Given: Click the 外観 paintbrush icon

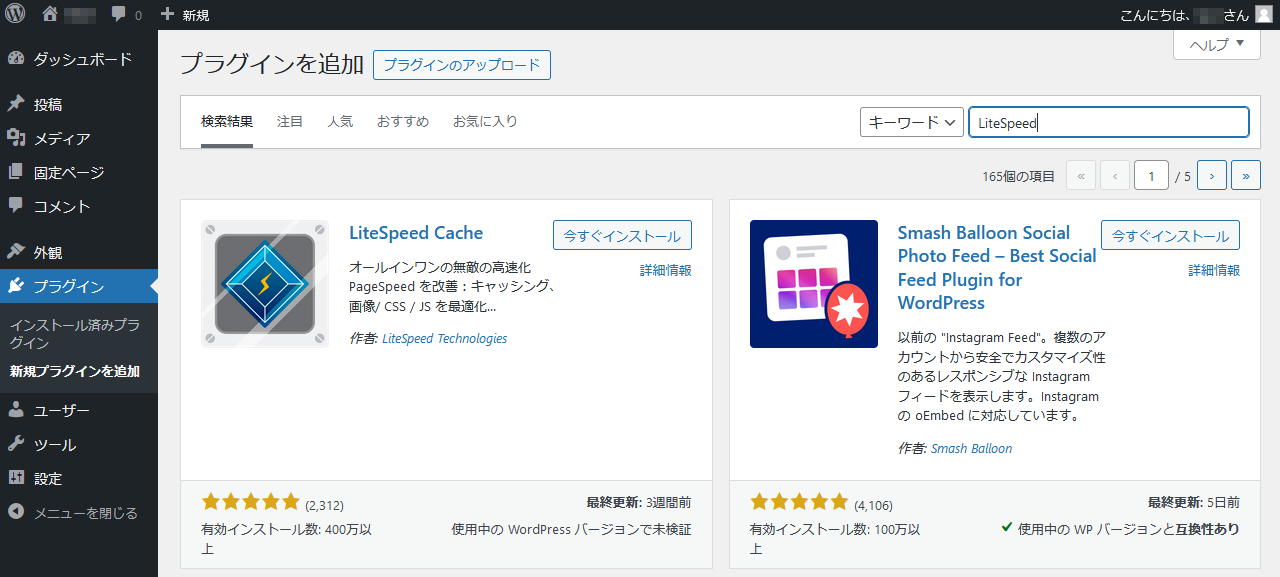Looking at the screenshot, I should [x=15, y=252].
